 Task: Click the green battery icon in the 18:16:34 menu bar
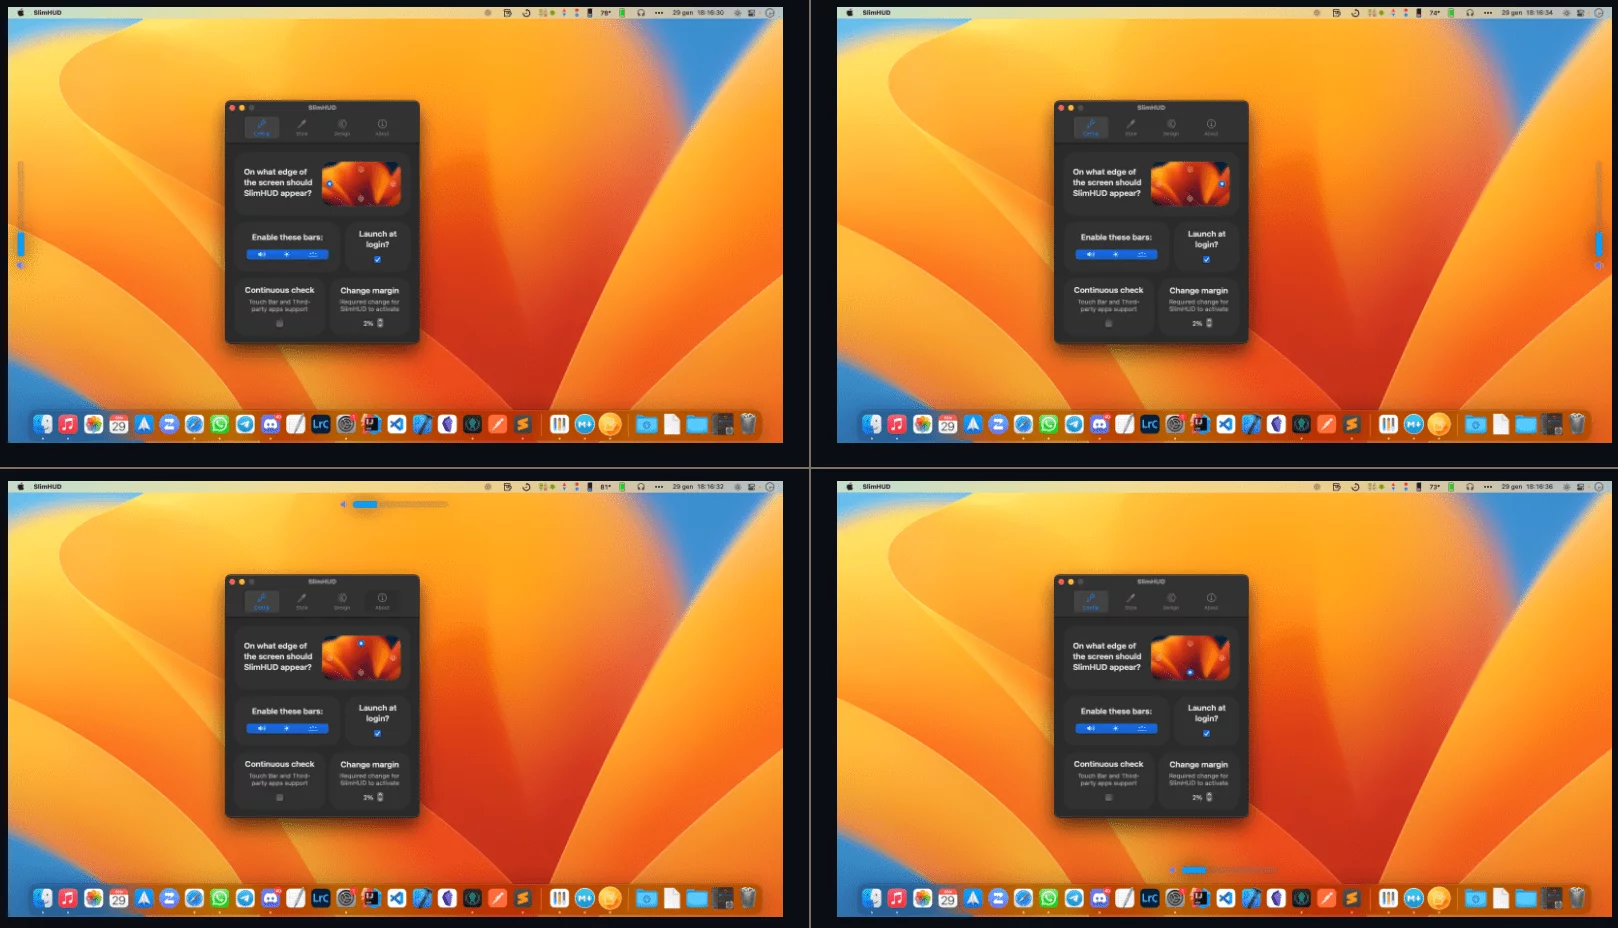click(1451, 13)
